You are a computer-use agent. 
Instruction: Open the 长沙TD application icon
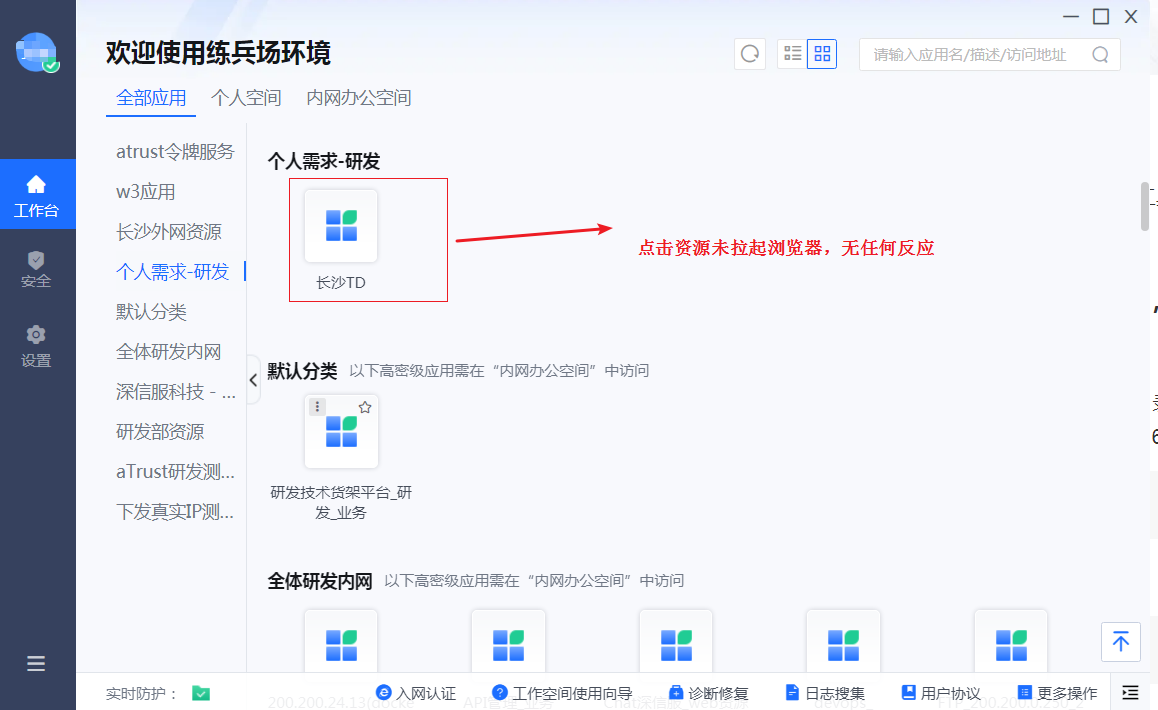pos(341,226)
